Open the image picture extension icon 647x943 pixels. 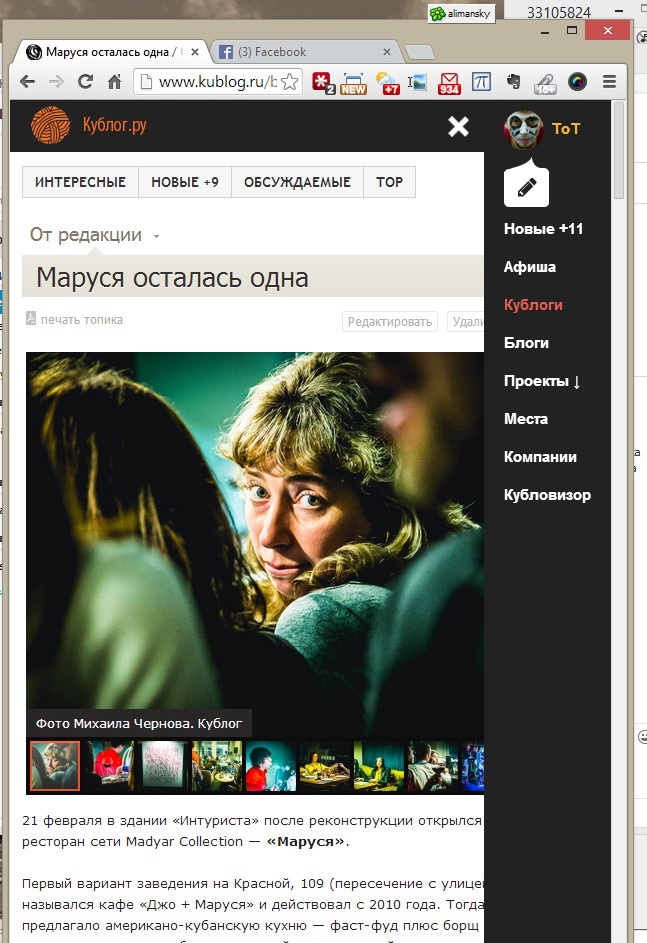tap(417, 82)
